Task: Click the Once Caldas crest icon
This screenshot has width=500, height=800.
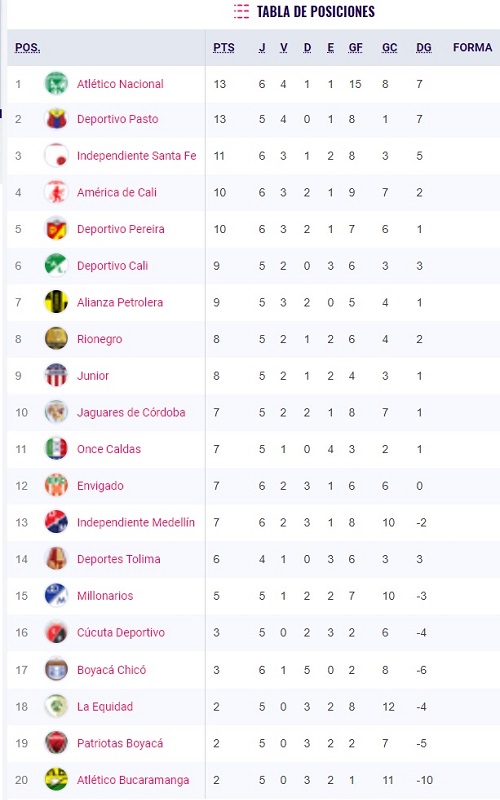Action: (56, 449)
